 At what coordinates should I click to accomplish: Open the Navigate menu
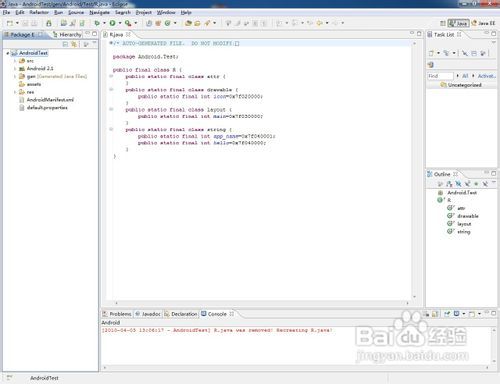[99, 12]
